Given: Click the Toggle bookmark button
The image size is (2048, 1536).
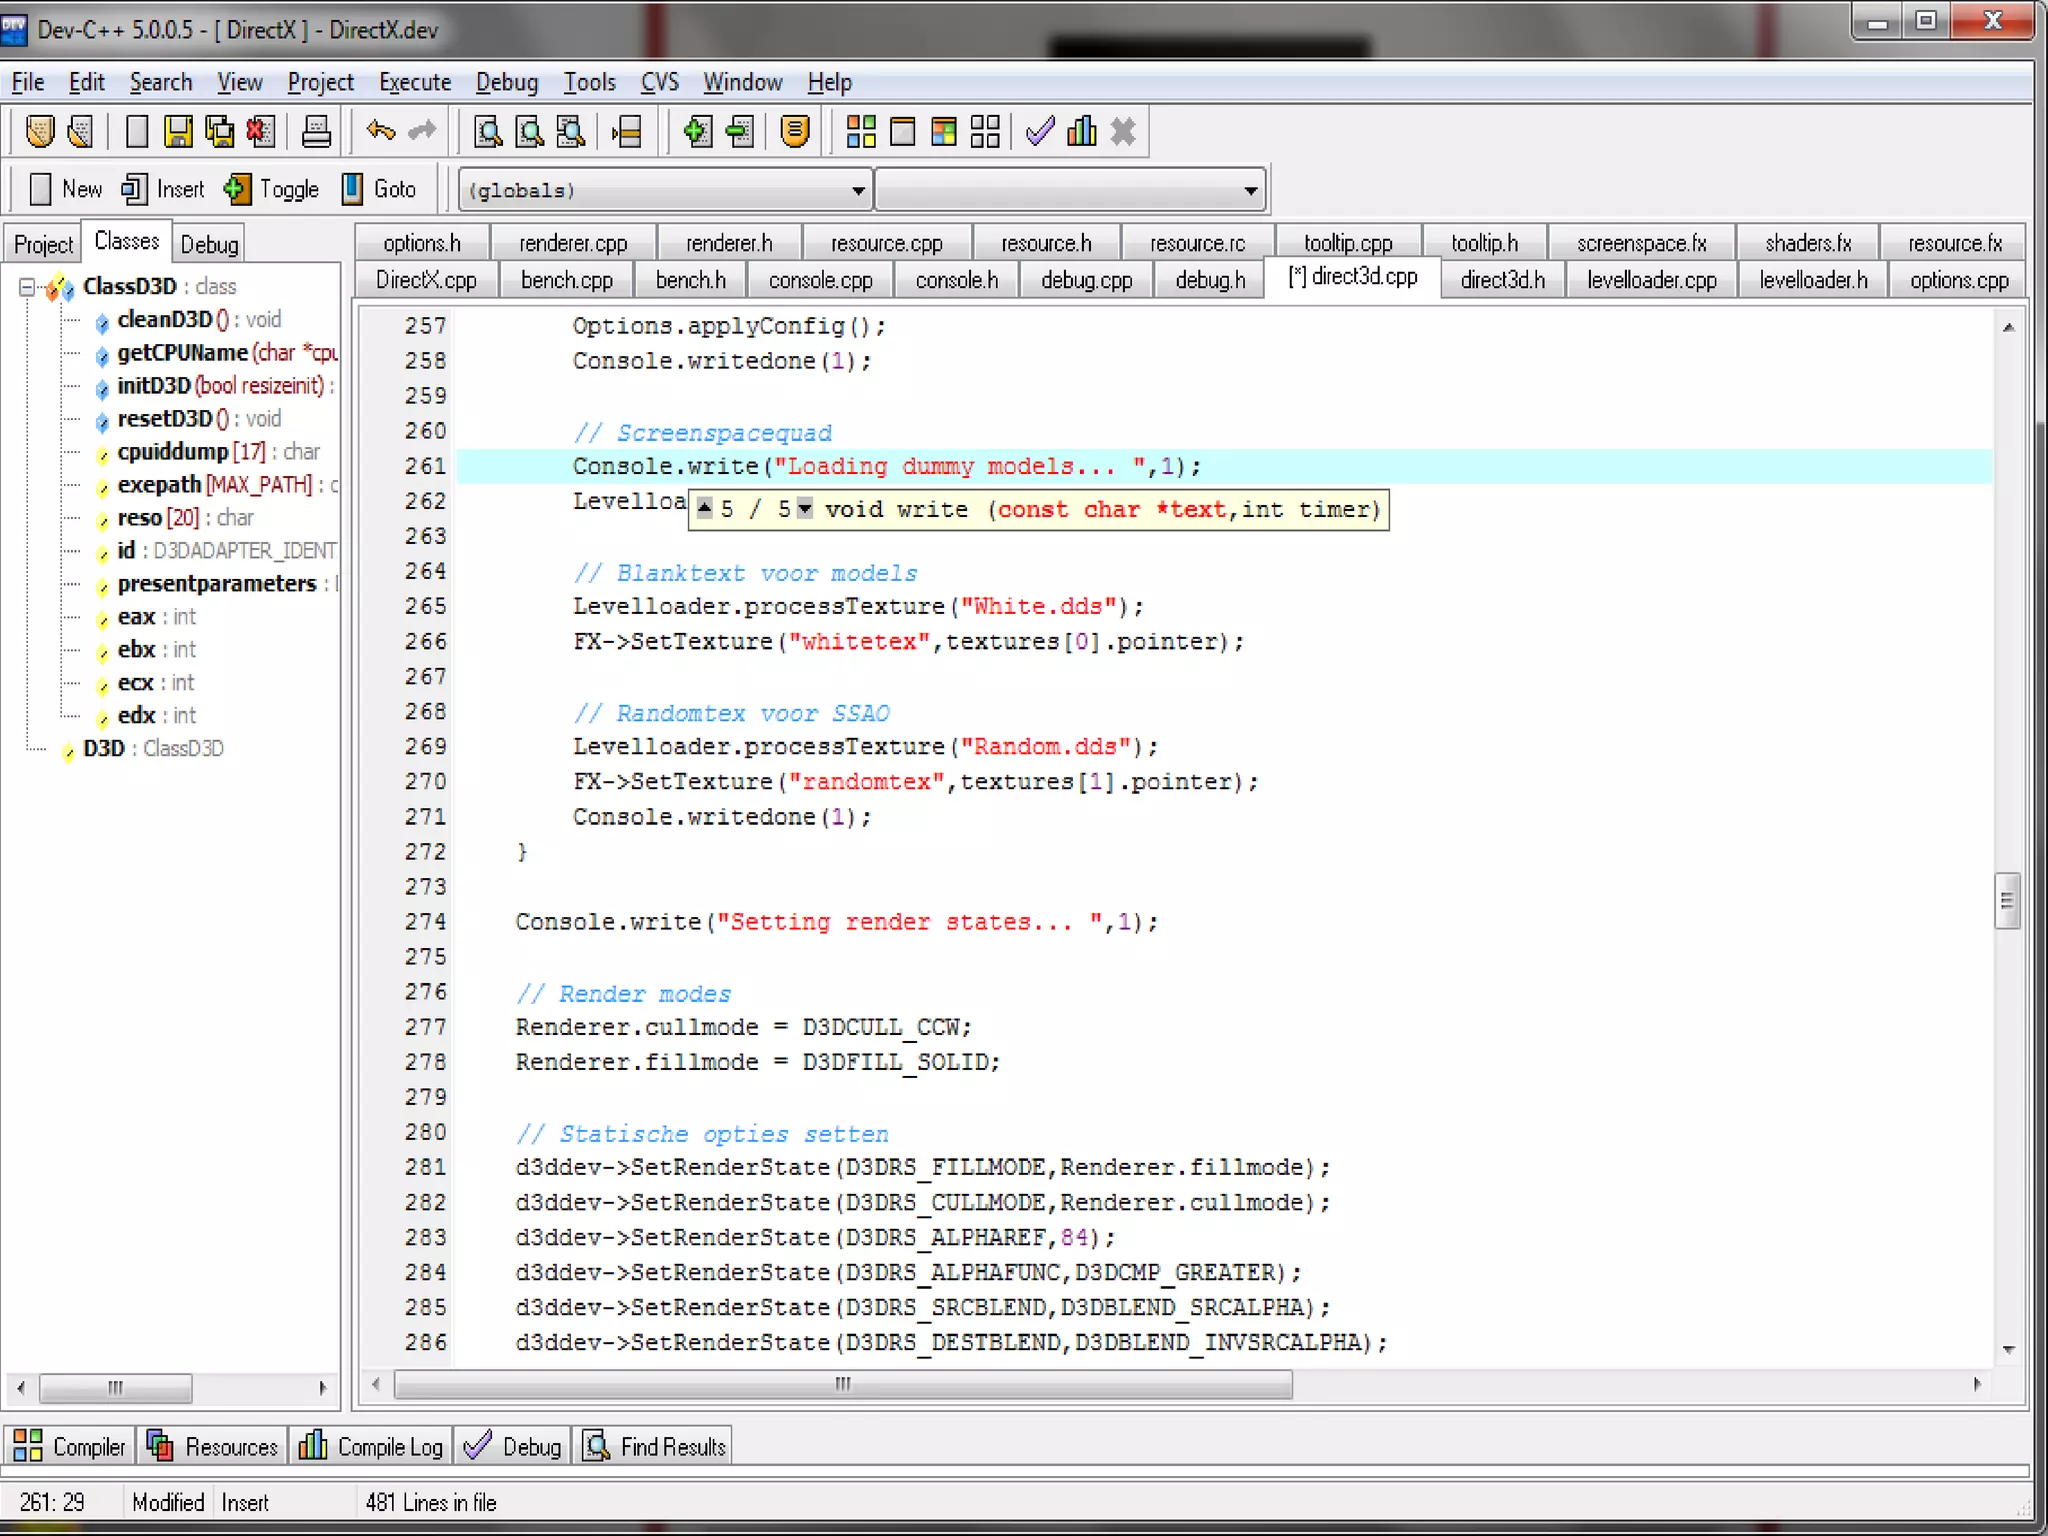Looking at the screenshot, I should [272, 189].
